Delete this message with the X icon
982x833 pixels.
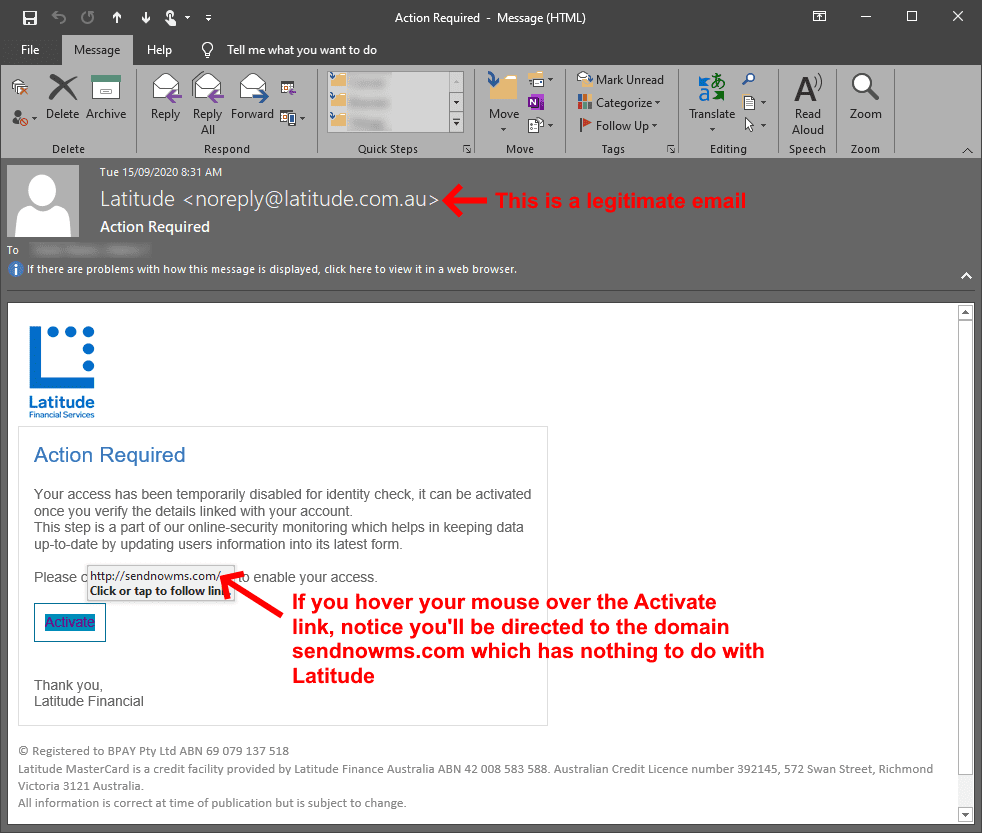pyautogui.click(x=63, y=96)
